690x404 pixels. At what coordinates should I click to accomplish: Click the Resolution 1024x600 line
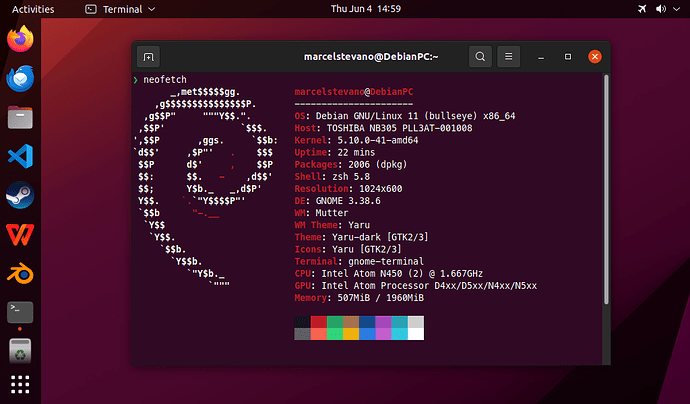[349, 188]
